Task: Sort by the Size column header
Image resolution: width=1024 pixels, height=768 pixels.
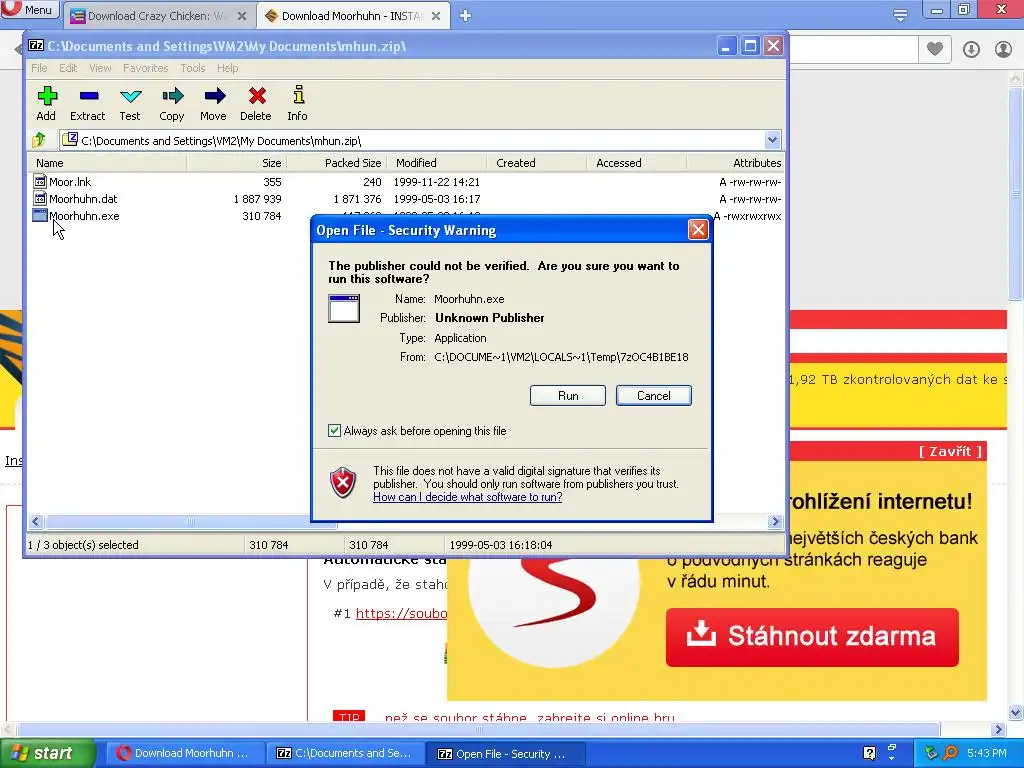Action: coord(236,163)
